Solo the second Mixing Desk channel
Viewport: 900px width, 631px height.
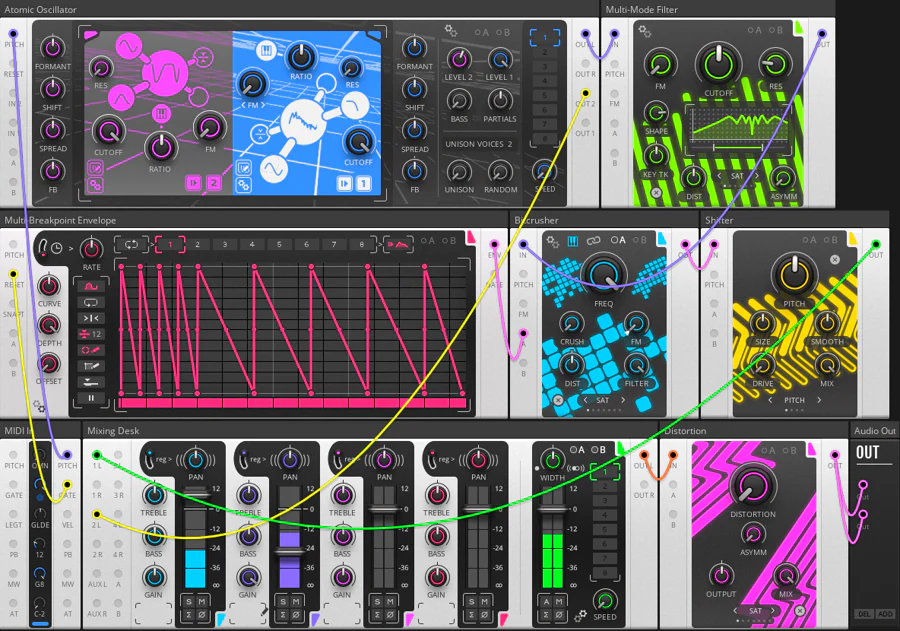coord(283,601)
